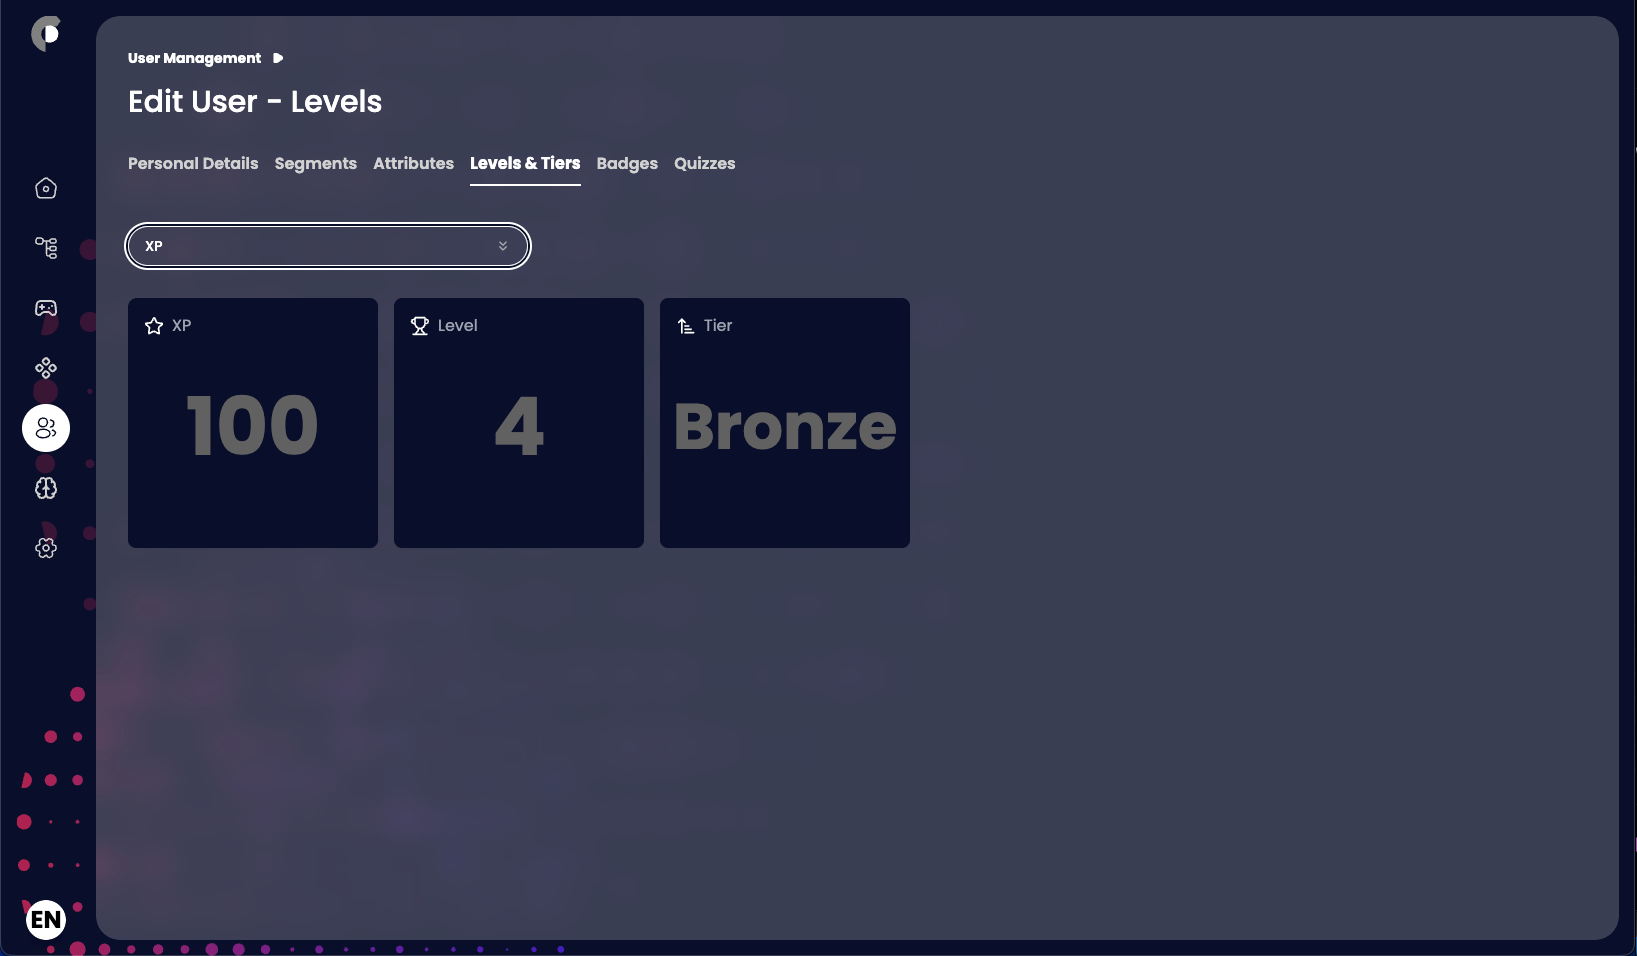
Task: Go to the User Management breadcrumb
Action: [x=194, y=58]
